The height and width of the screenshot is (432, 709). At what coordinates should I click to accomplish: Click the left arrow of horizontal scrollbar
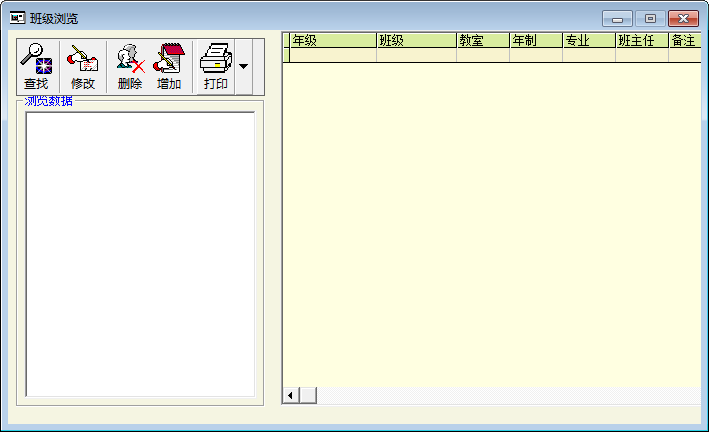290,395
